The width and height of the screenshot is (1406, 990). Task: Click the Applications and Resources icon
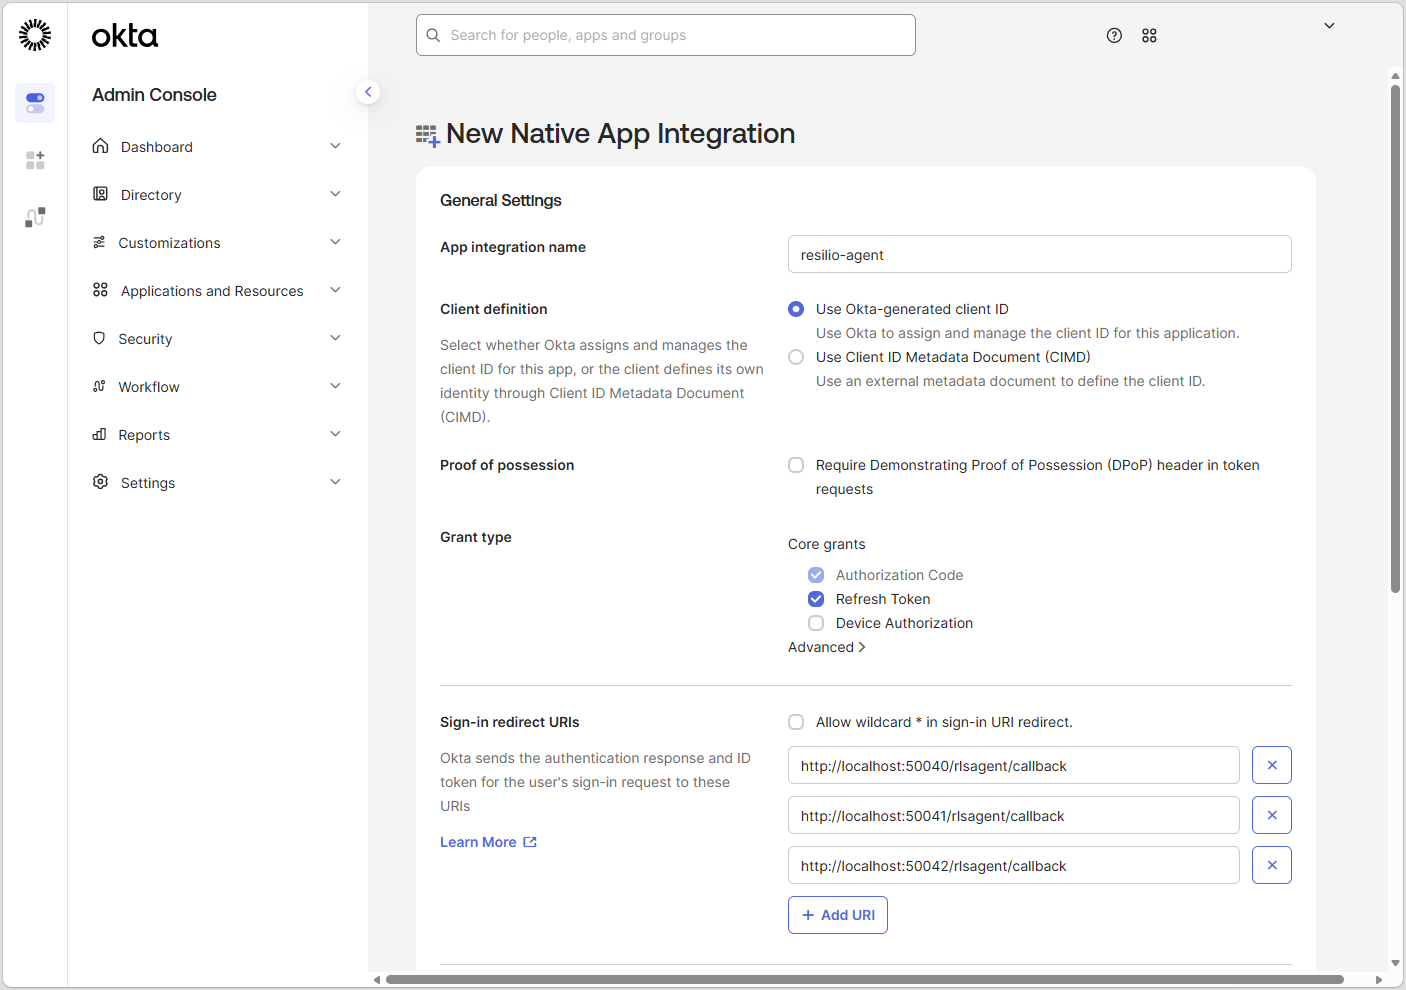click(100, 290)
